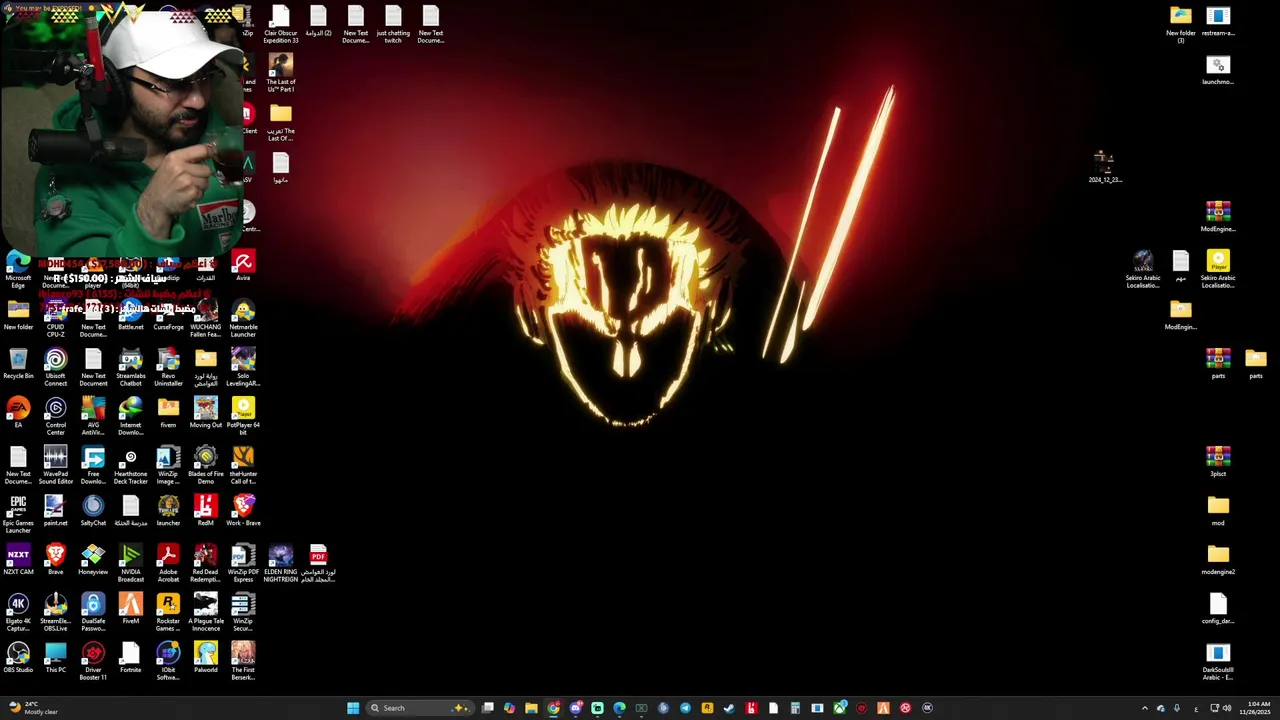Select the "just chatting twitch" text file
The width and height of the screenshot is (1280, 720).
click(x=393, y=25)
